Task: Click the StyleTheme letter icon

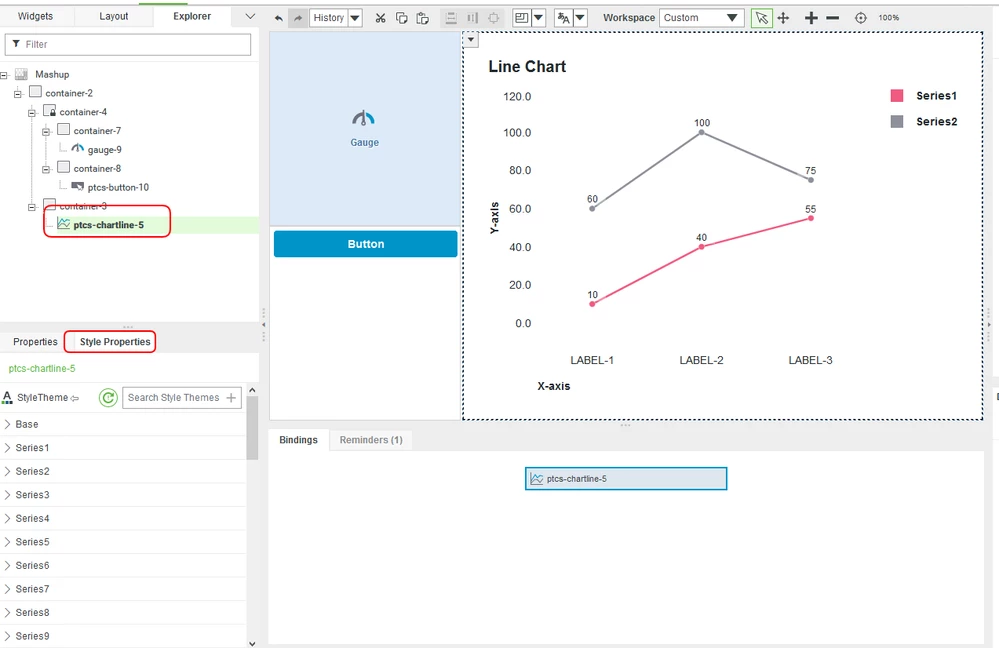Action: pos(7,398)
